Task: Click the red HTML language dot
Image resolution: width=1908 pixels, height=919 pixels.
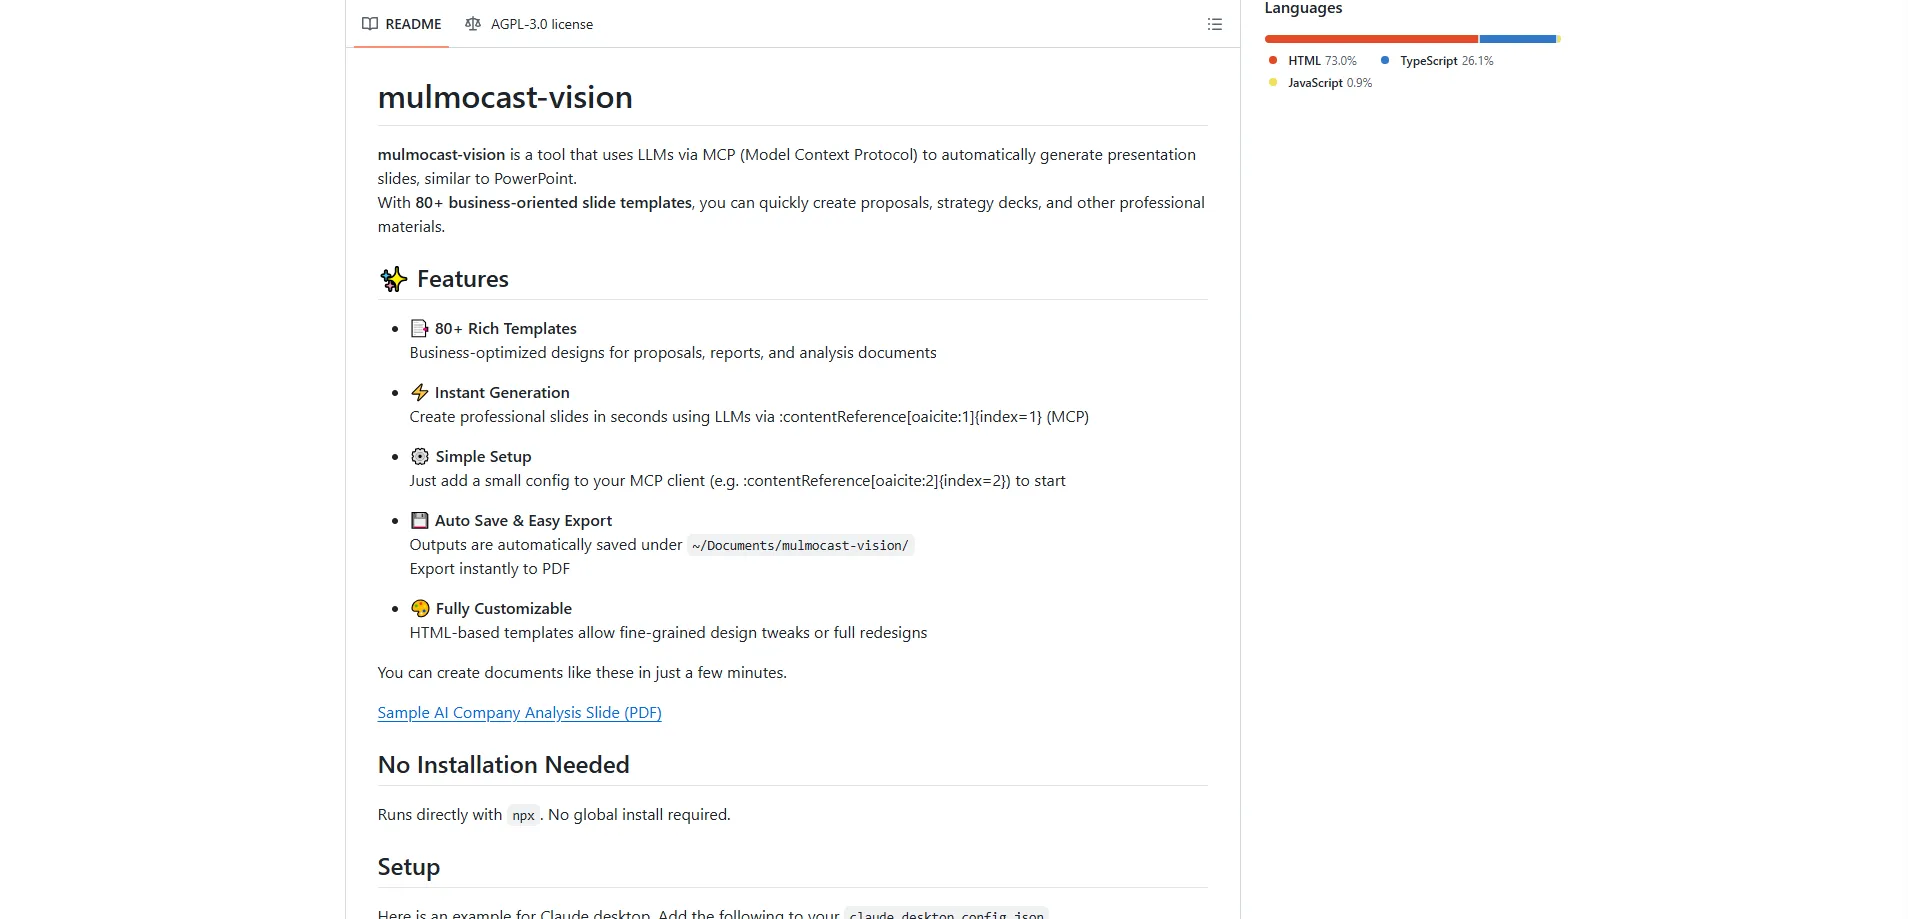Action: (x=1272, y=60)
